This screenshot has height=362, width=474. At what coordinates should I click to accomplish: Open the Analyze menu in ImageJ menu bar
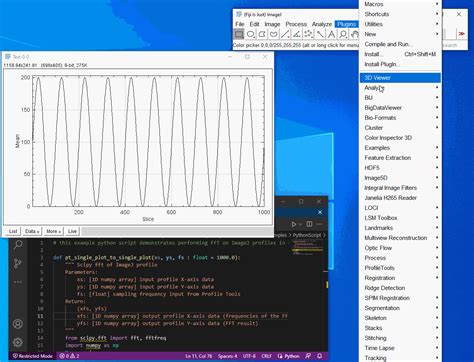click(x=322, y=24)
